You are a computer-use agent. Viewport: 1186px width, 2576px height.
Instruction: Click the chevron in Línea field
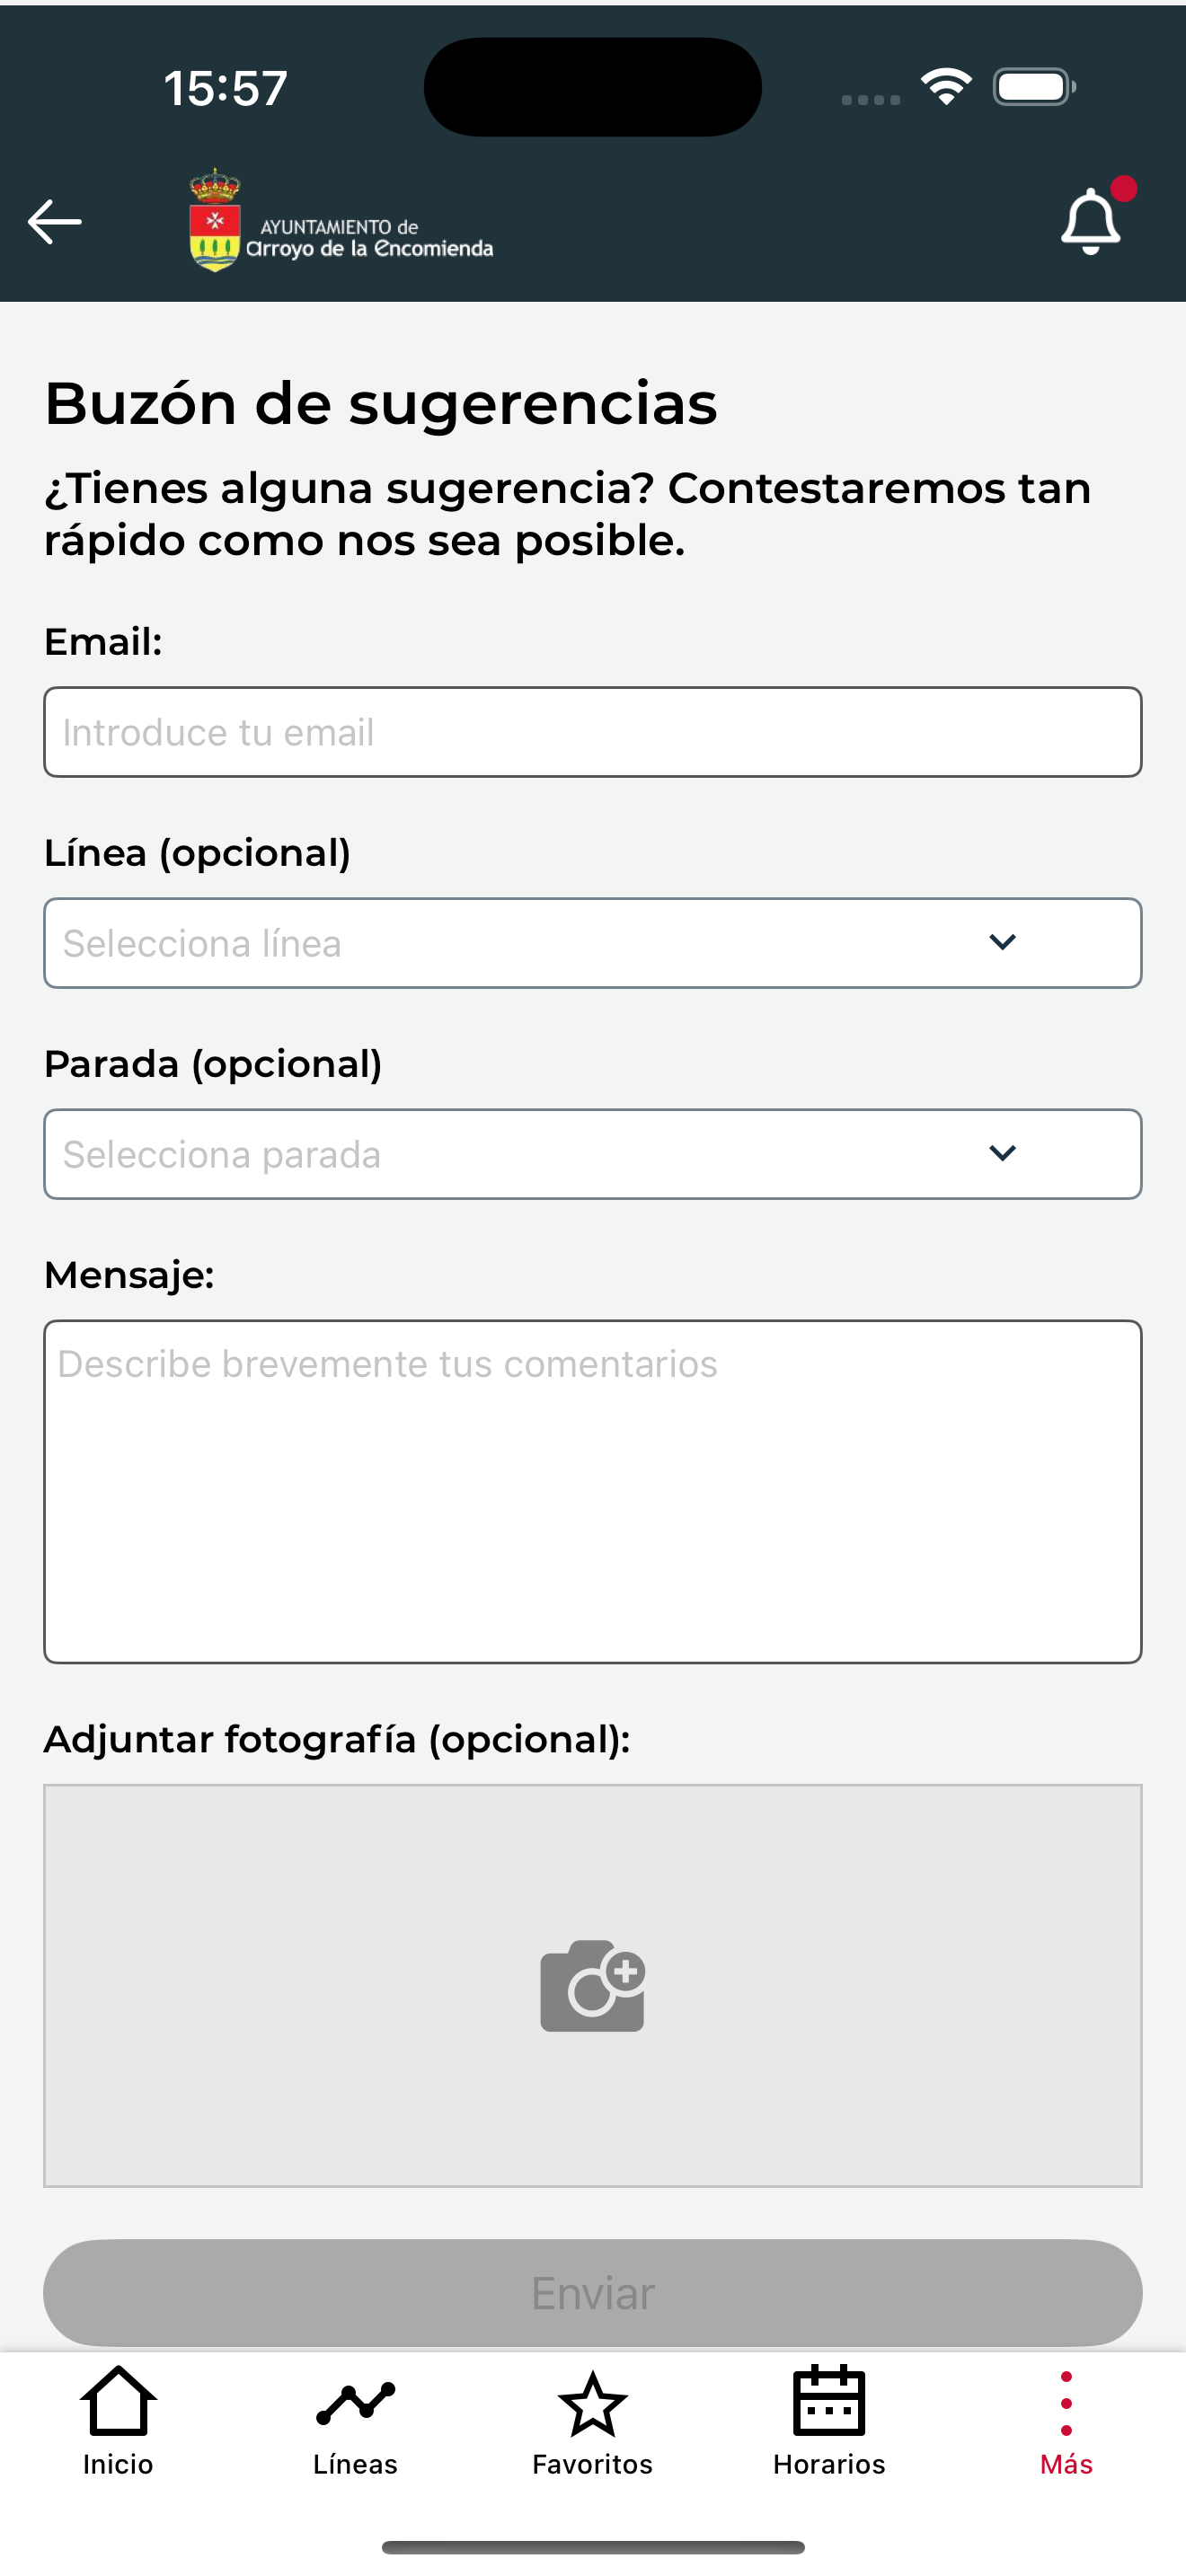1002,942
